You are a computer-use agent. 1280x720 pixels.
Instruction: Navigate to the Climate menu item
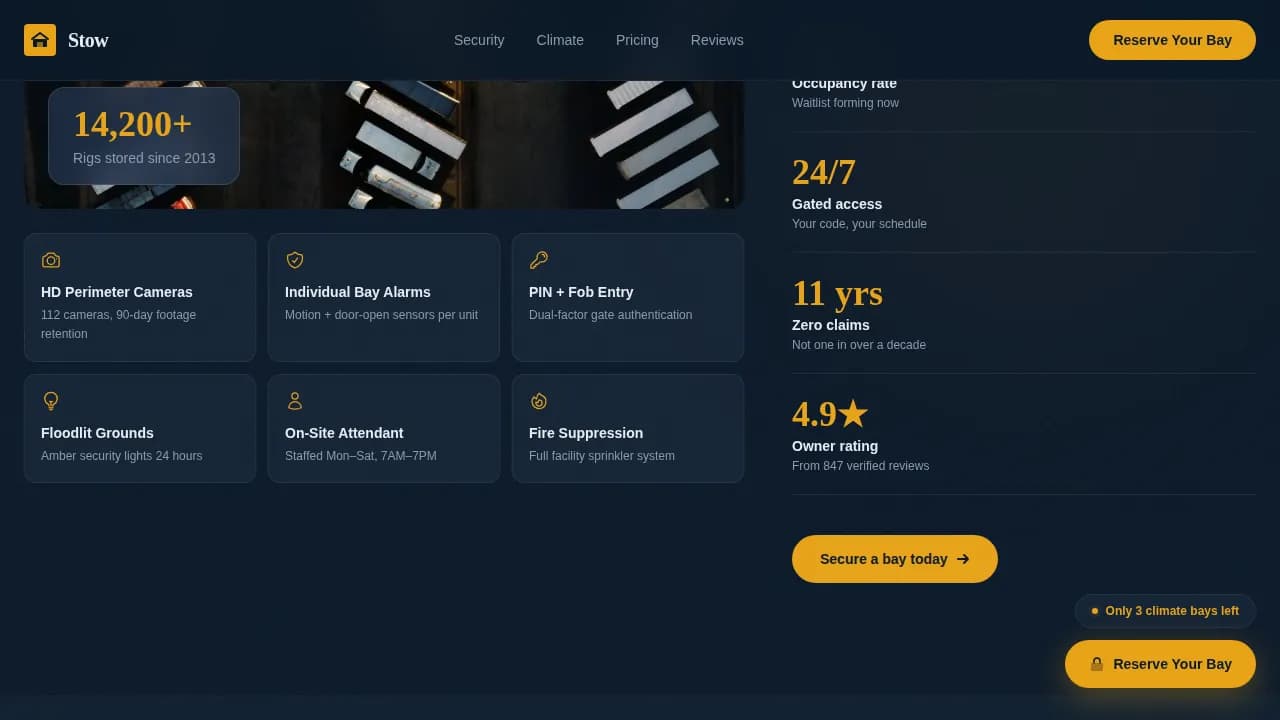[x=560, y=40]
